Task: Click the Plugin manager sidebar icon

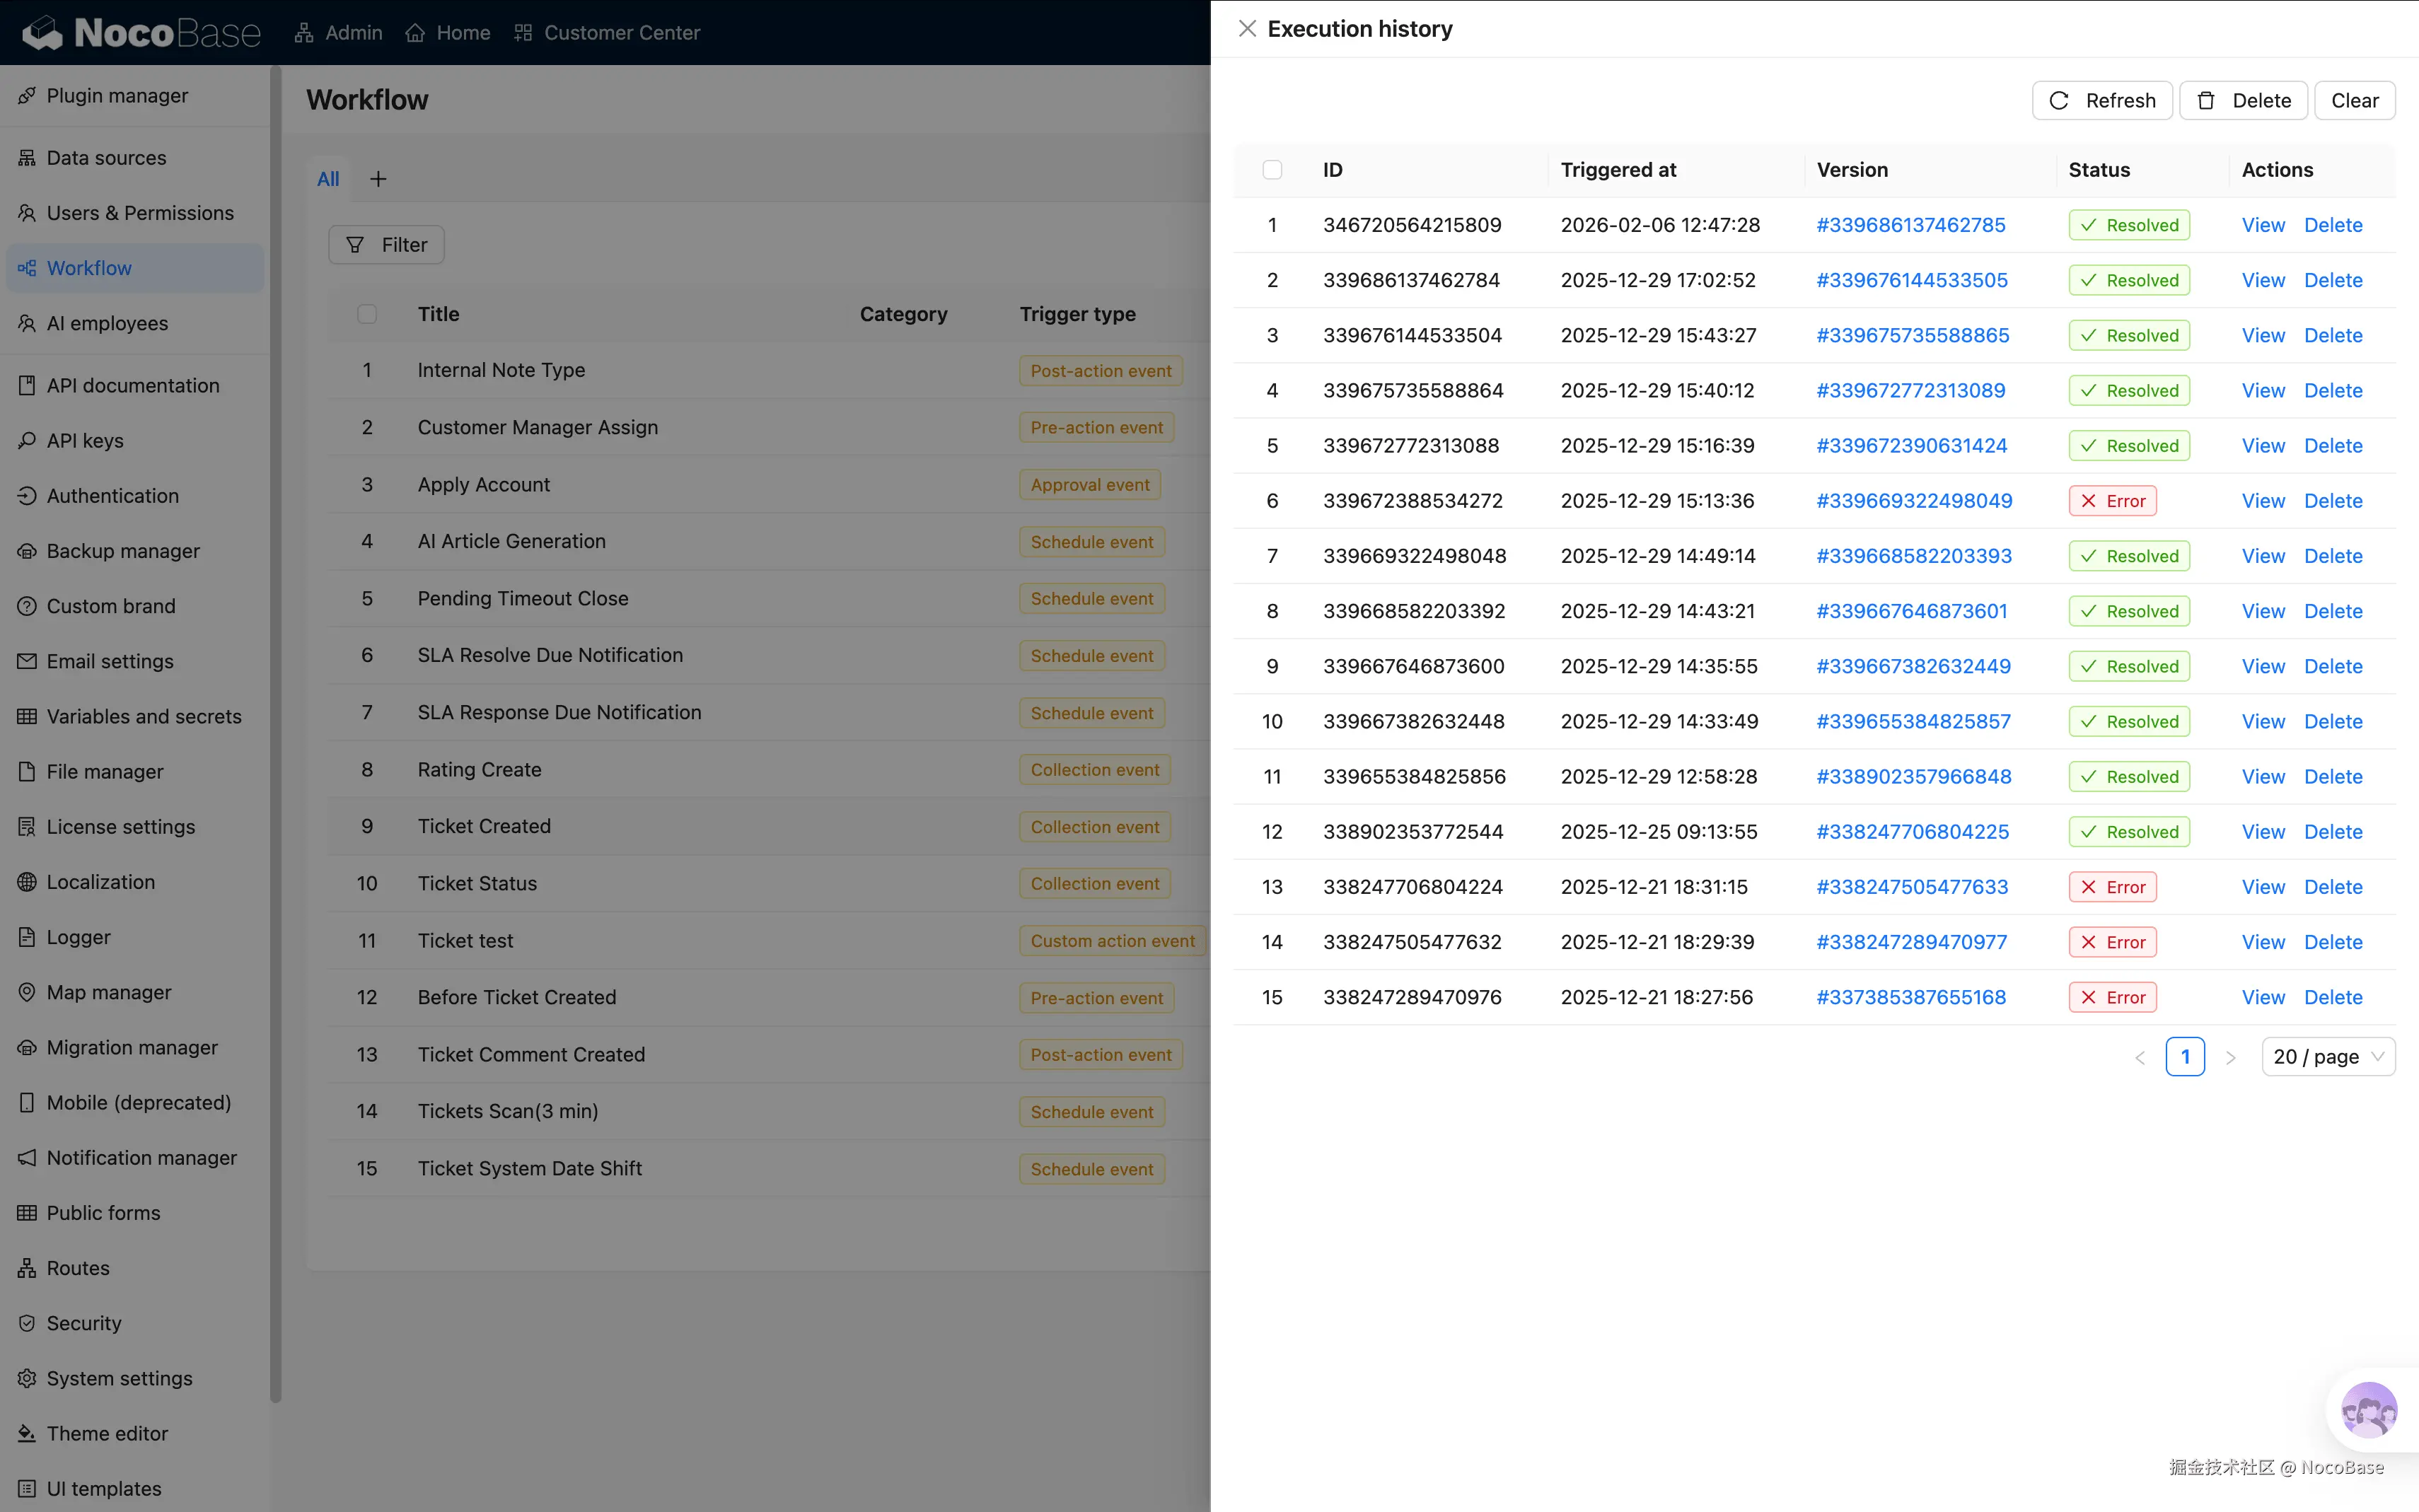Action: pyautogui.click(x=27, y=96)
